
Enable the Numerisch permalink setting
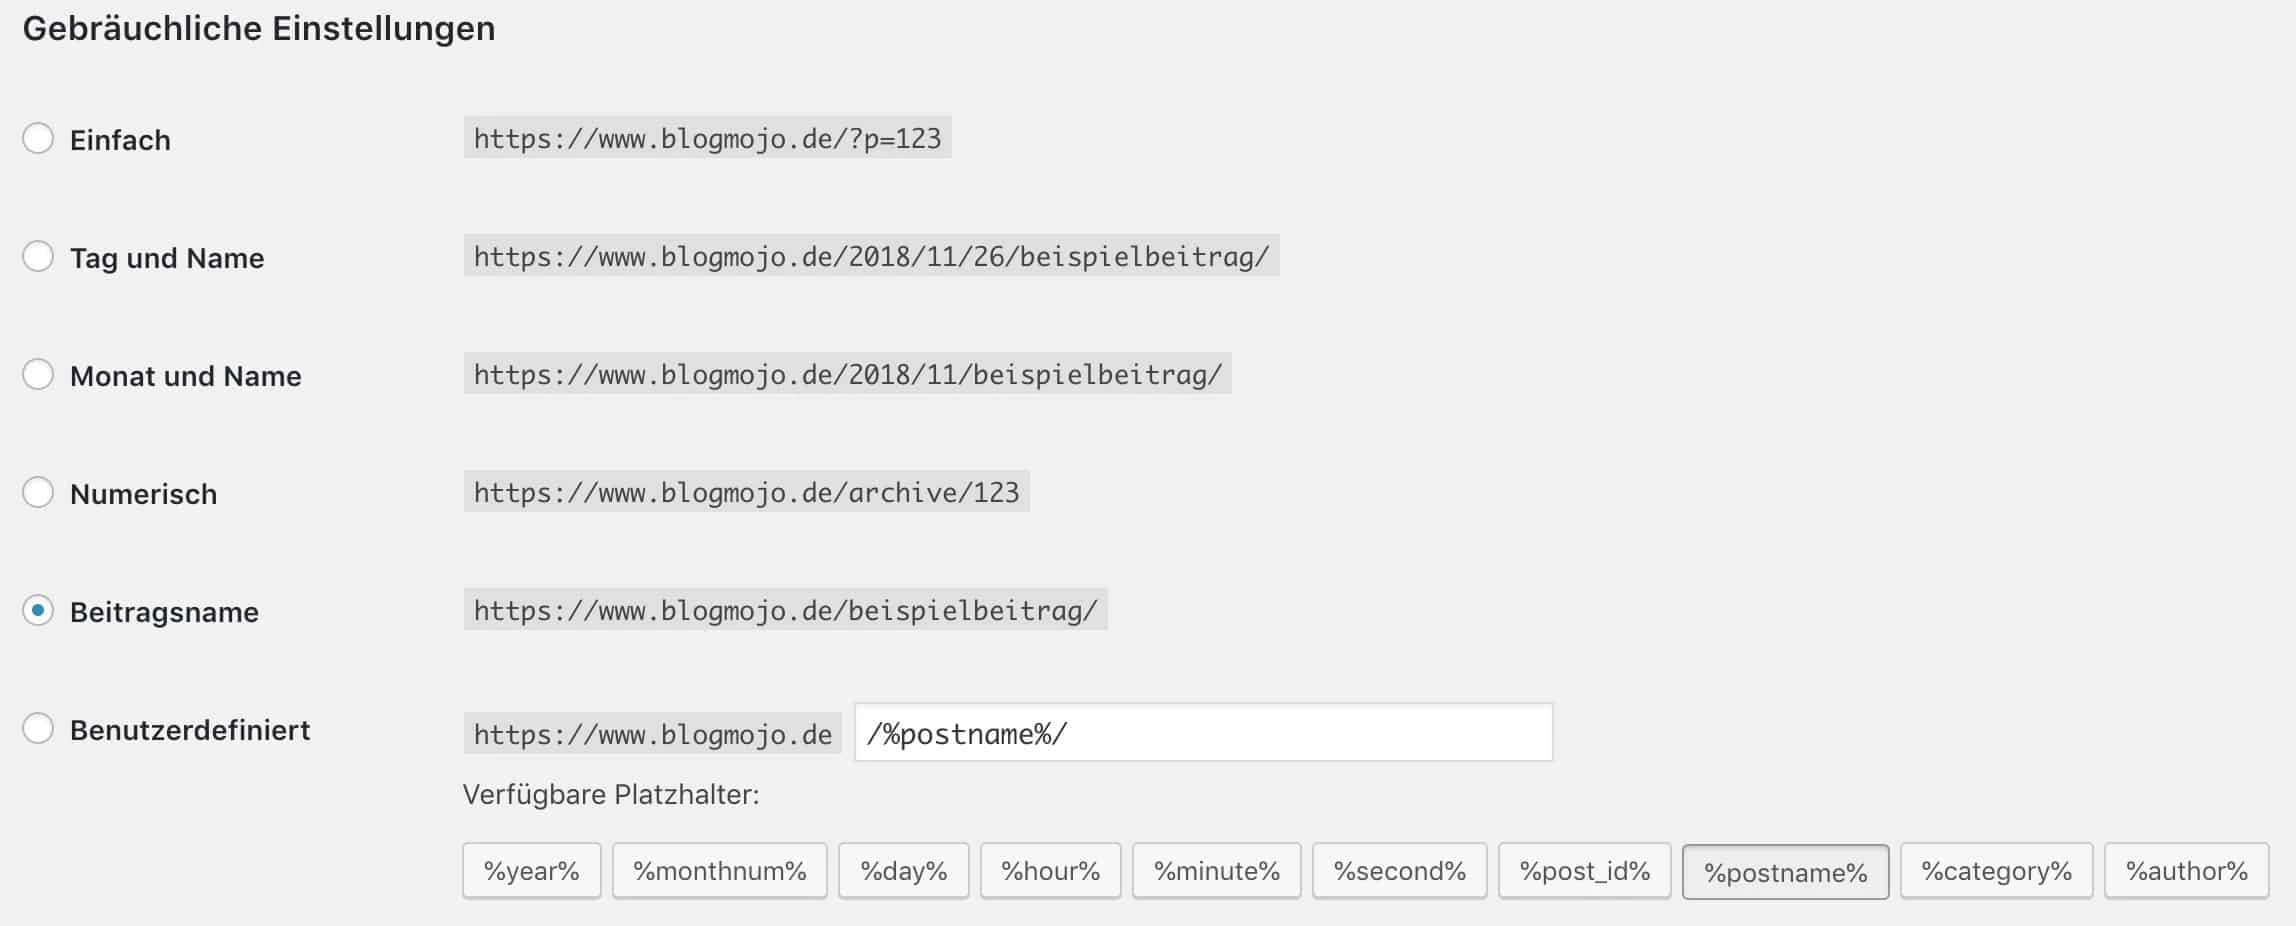point(40,492)
